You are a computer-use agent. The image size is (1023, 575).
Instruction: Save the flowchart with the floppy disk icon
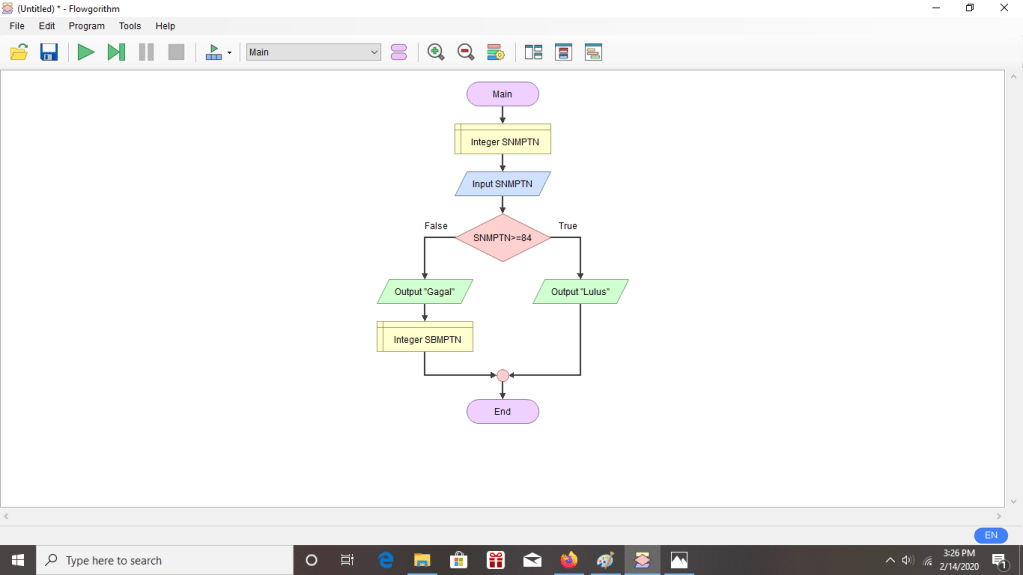click(49, 52)
